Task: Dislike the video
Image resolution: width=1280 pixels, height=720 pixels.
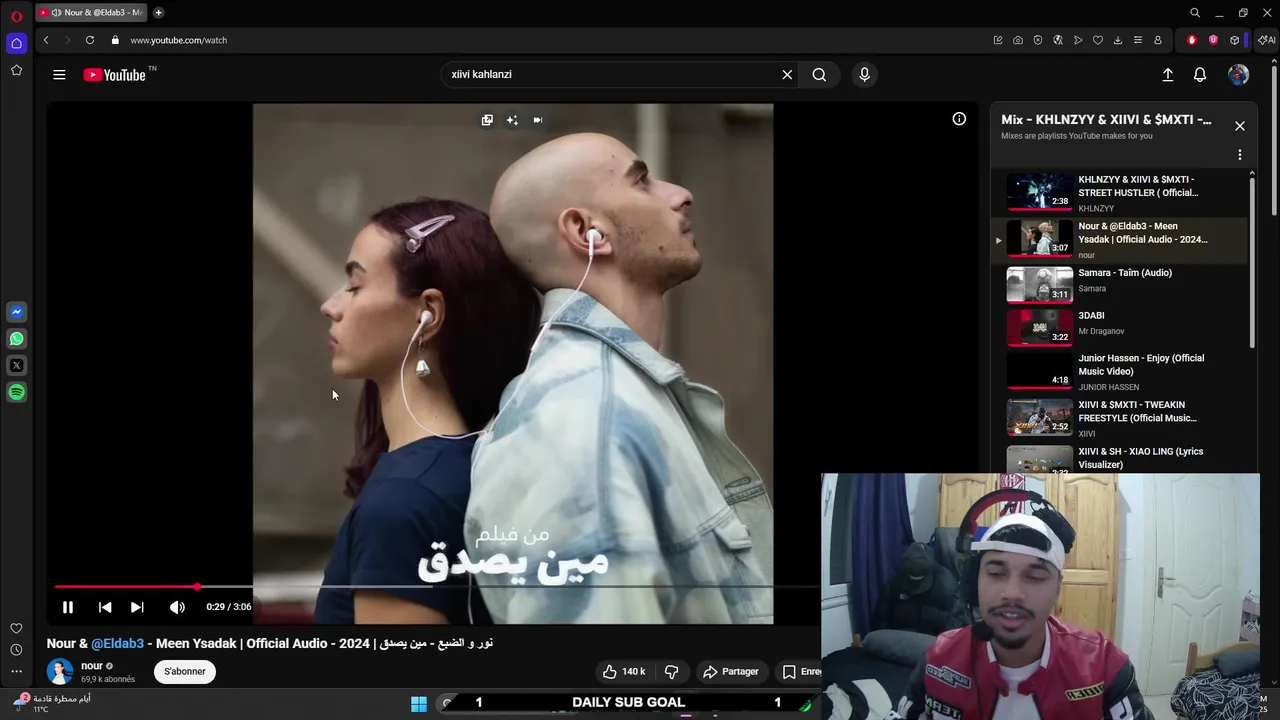Action: [671, 671]
